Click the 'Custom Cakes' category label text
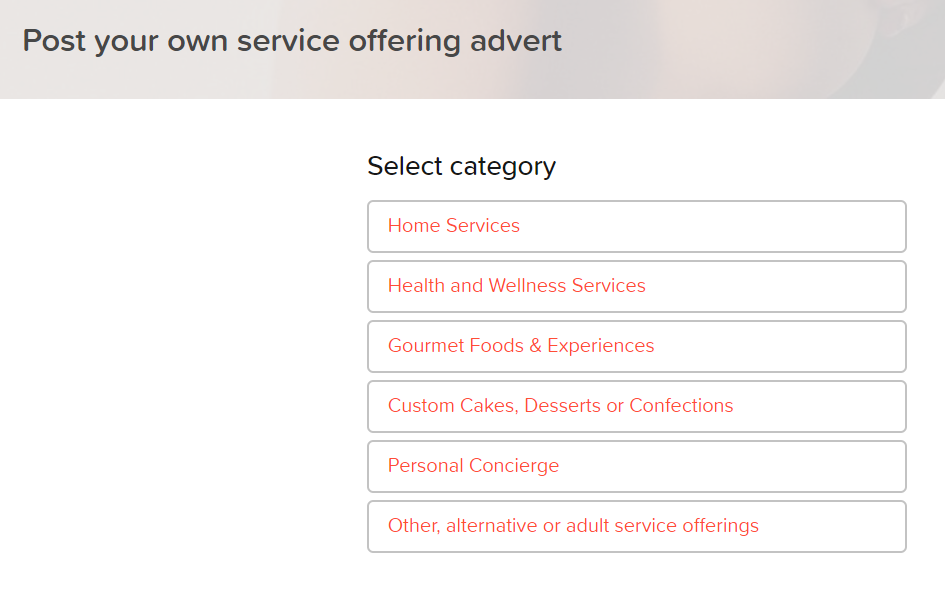The width and height of the screenshot is (945, 602). pyautogui.click(x=560, y=406)
